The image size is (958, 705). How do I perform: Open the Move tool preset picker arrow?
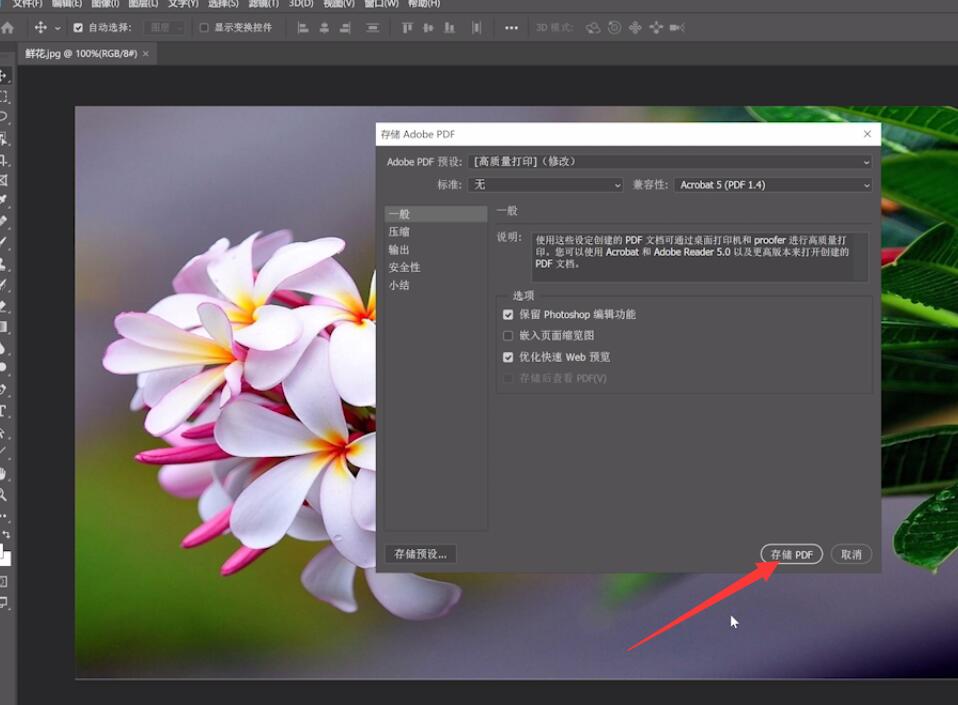57,28
